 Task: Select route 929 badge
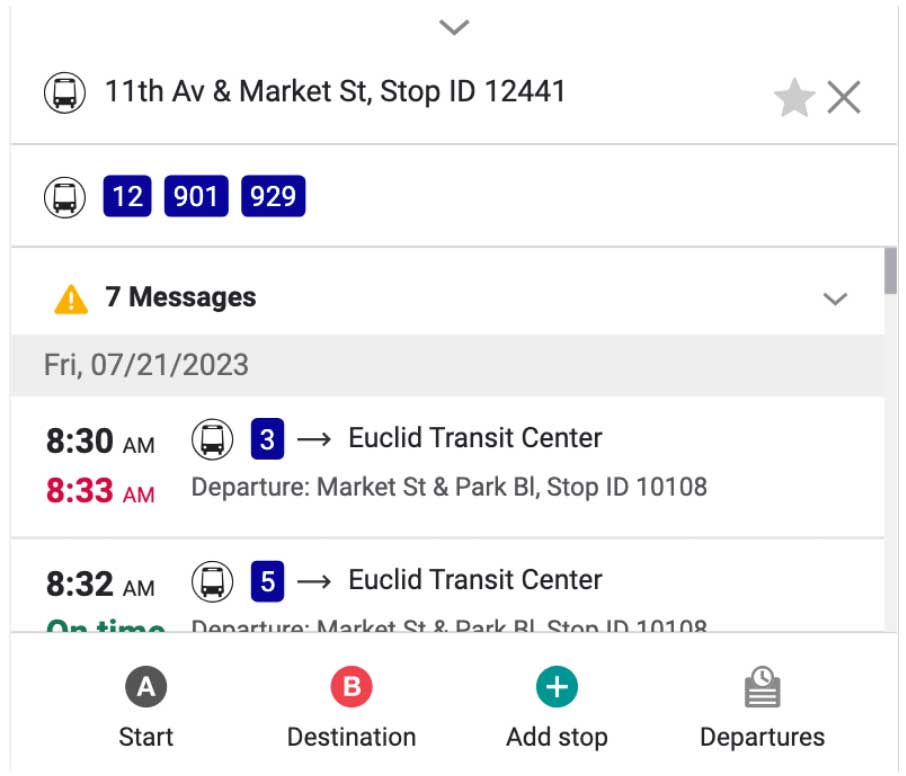coord(273,196)
